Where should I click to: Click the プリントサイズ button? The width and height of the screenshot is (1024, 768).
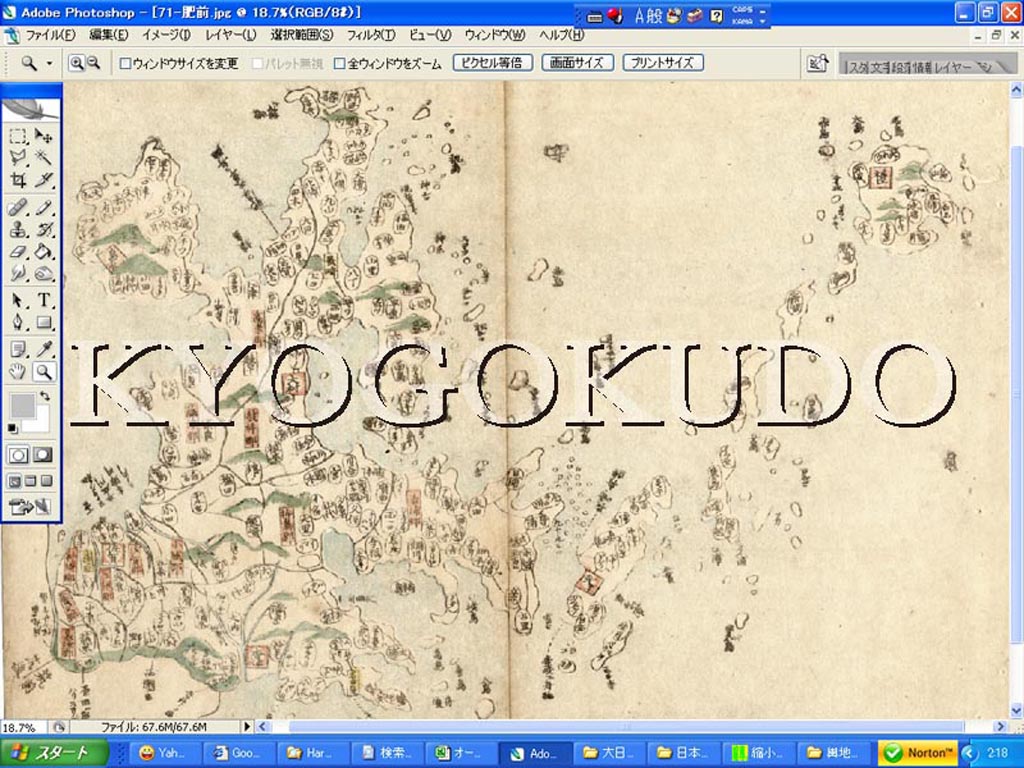(x=662, y=63)
